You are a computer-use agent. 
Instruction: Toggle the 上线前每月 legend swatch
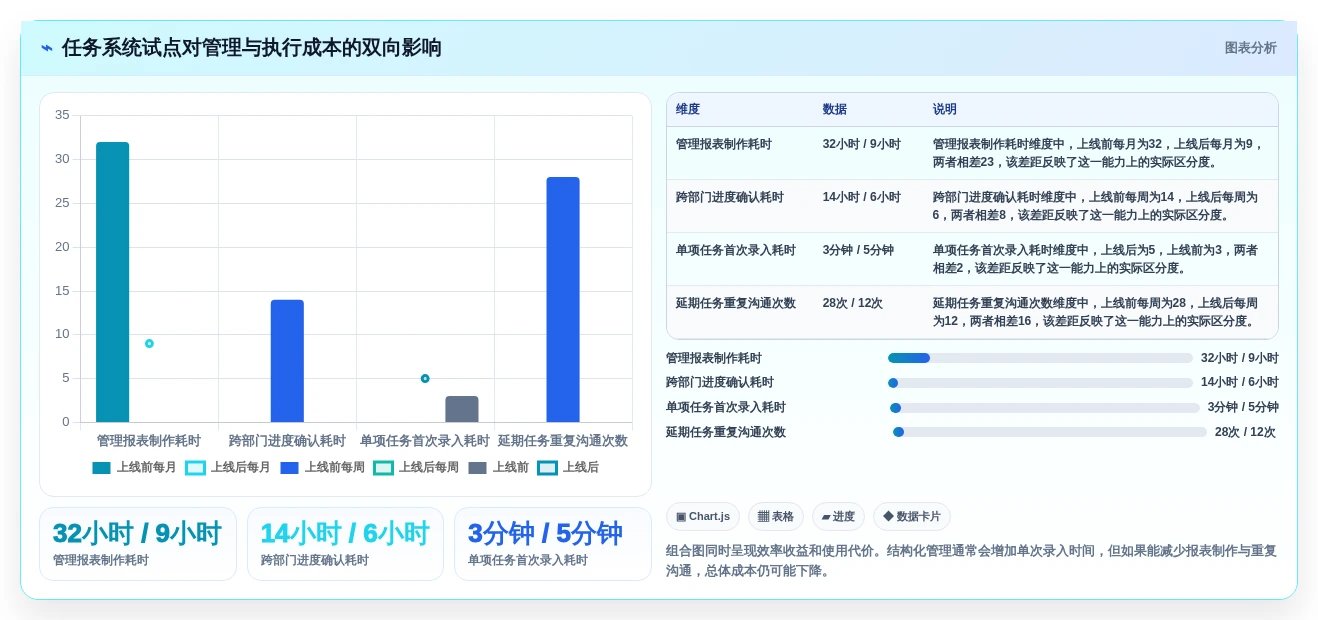[x=101, y=468]
